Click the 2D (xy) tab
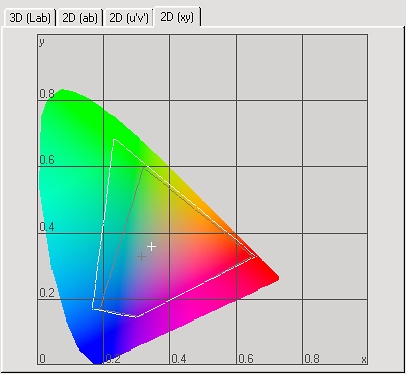 [x=177, y=17]
